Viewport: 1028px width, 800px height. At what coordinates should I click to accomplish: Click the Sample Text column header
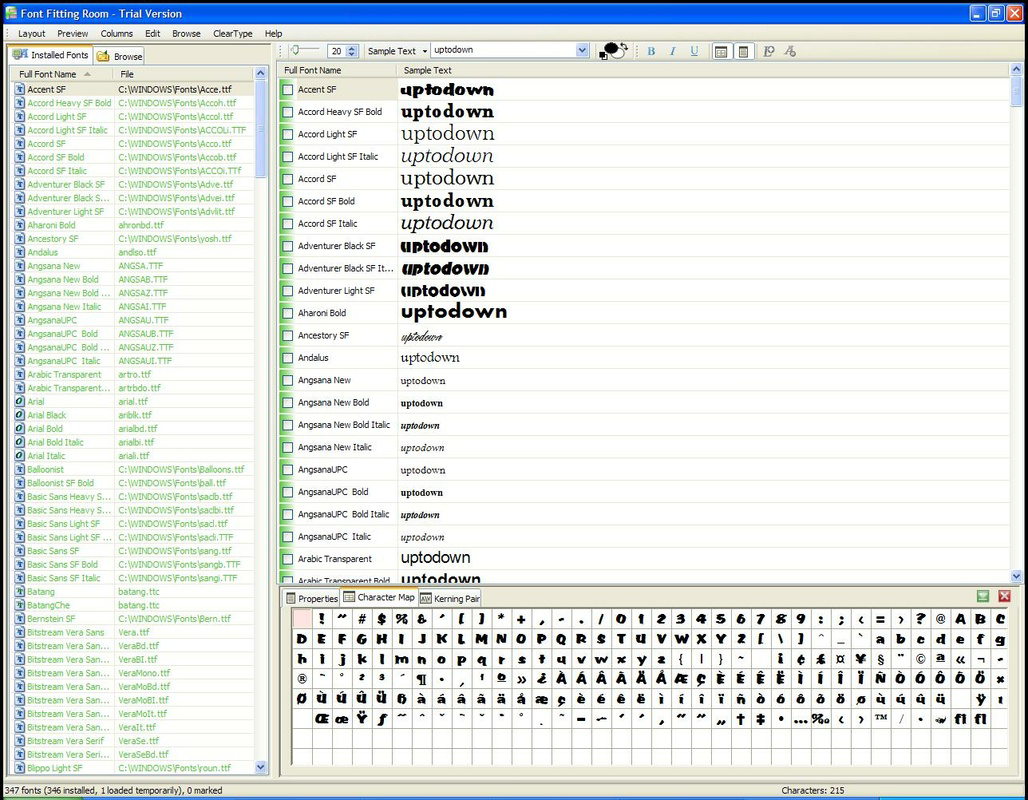(x=703, y=70)
